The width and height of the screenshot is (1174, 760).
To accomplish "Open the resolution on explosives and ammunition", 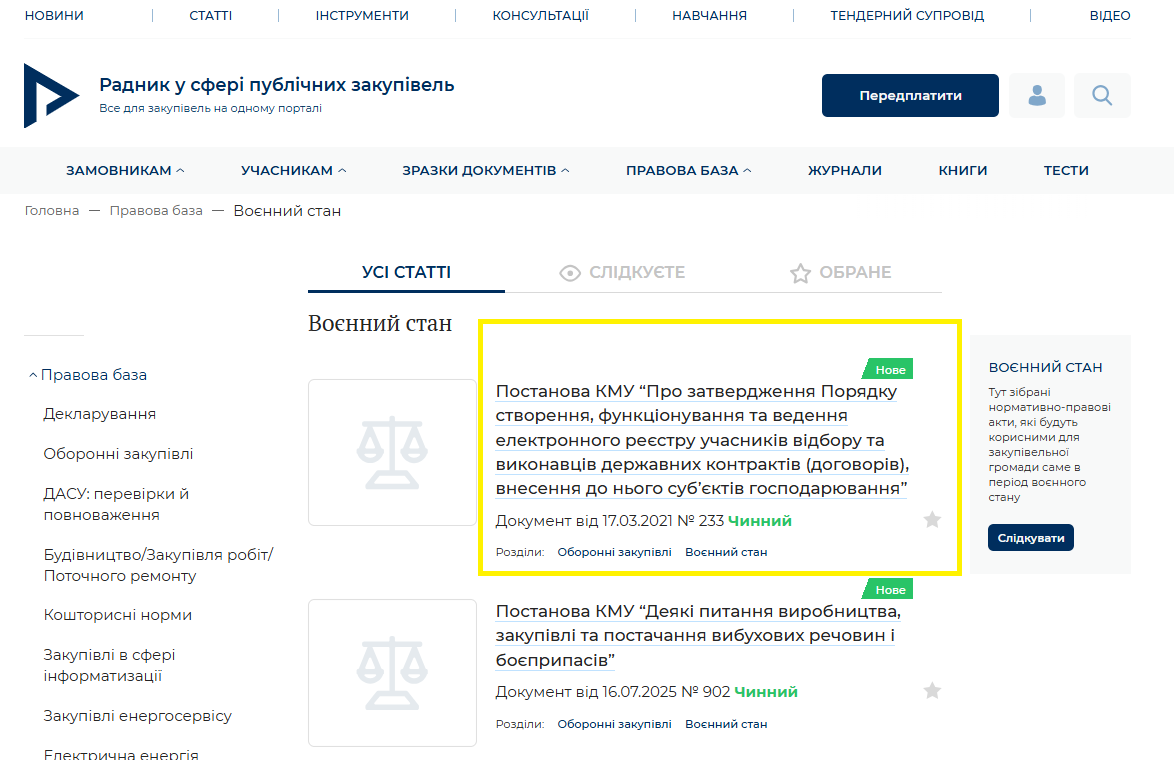I will pyautogui.click(x=698, y=636).
